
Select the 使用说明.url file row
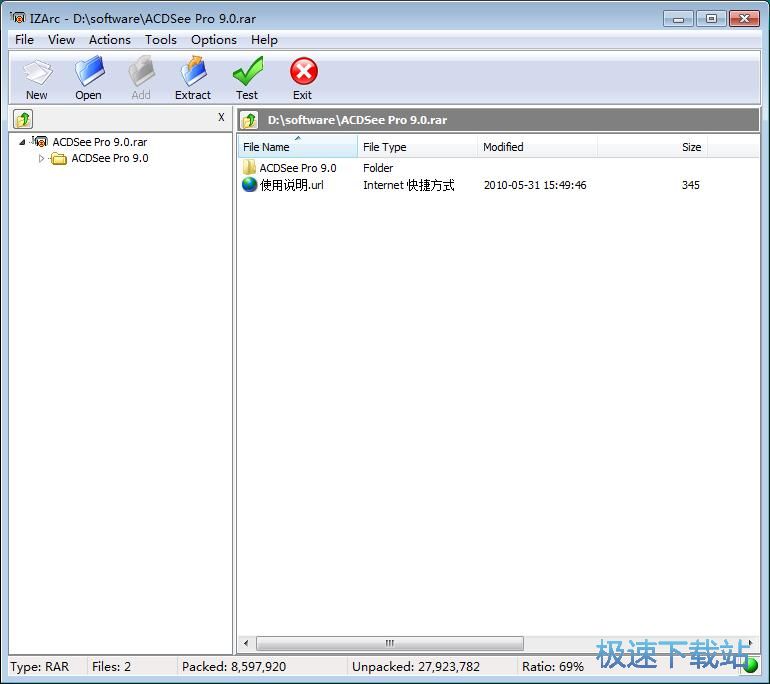coord(292,185)
